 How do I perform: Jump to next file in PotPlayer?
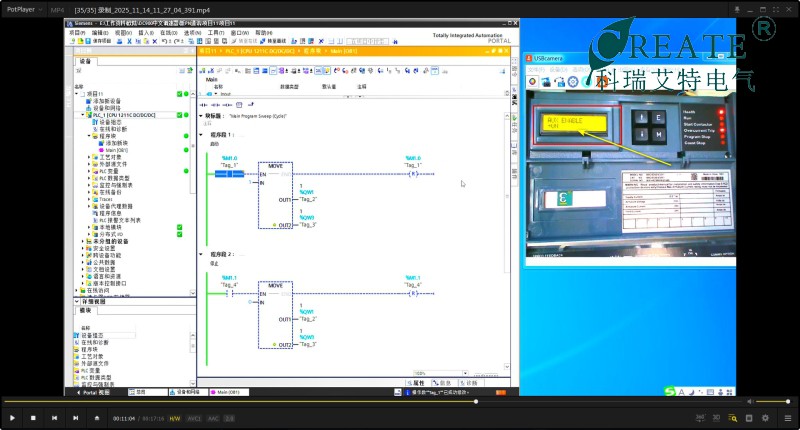coord(76,418)
